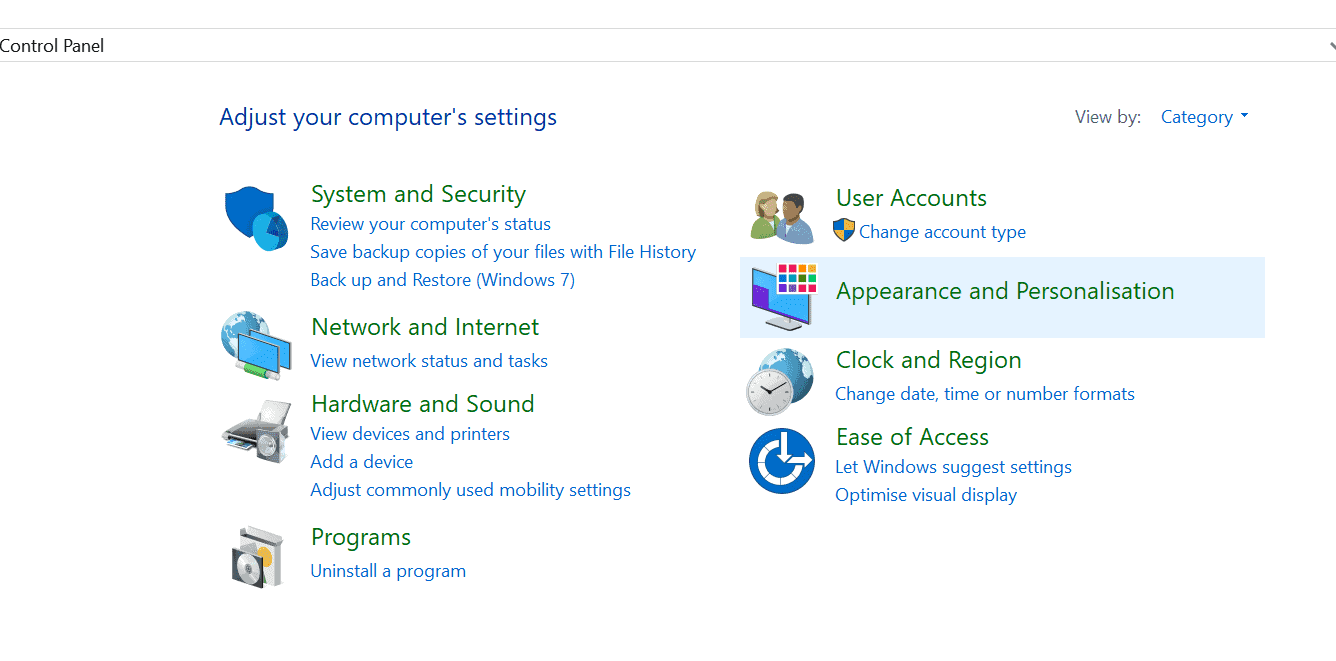This screenshot has height=661, width=1336.
Task: Open the View by Category dropdown
Action: [1204, 117]
